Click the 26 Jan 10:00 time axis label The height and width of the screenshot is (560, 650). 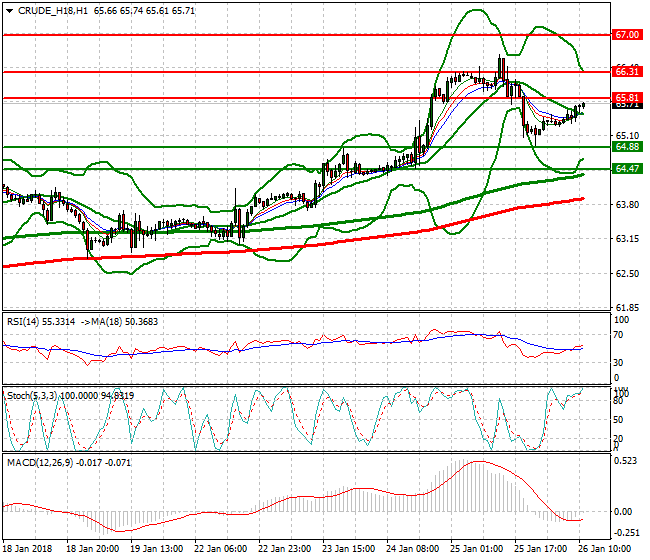pos(606,549)
